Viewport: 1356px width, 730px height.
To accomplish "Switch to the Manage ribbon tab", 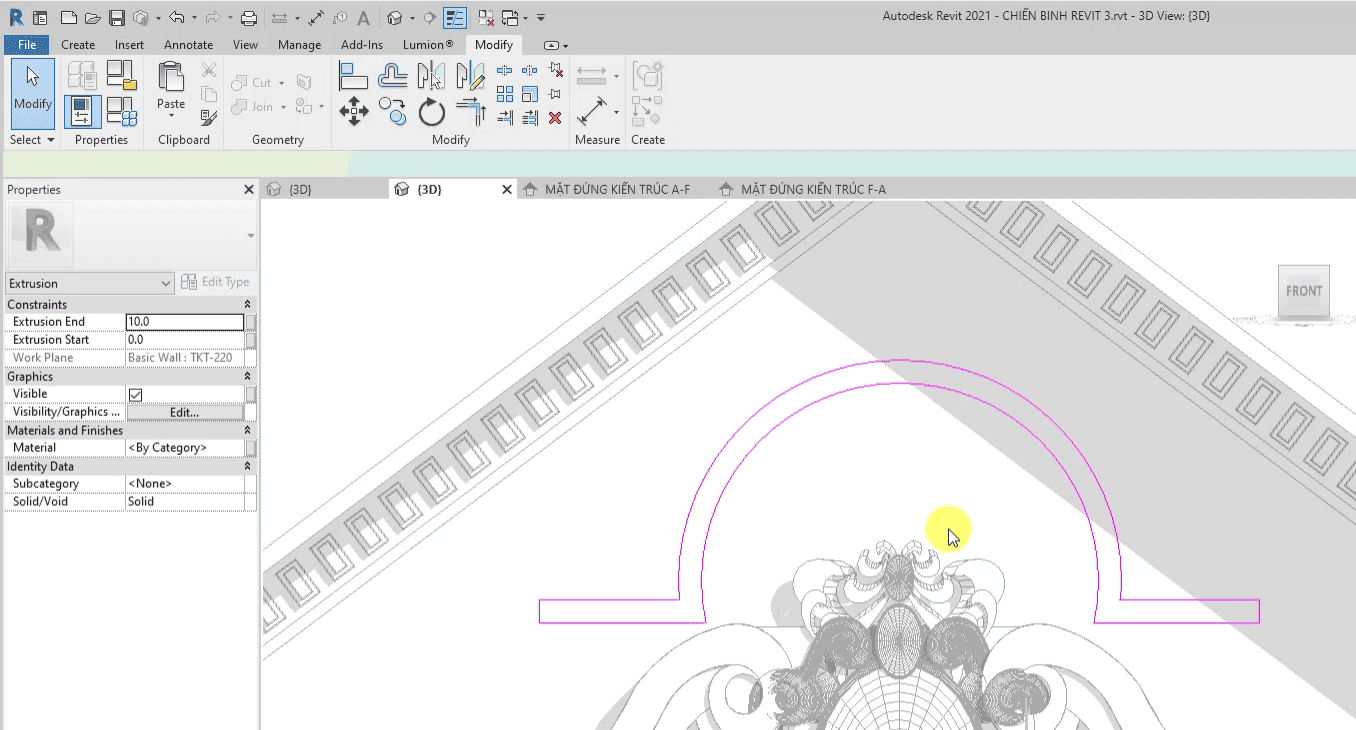I will coord(299,45).
